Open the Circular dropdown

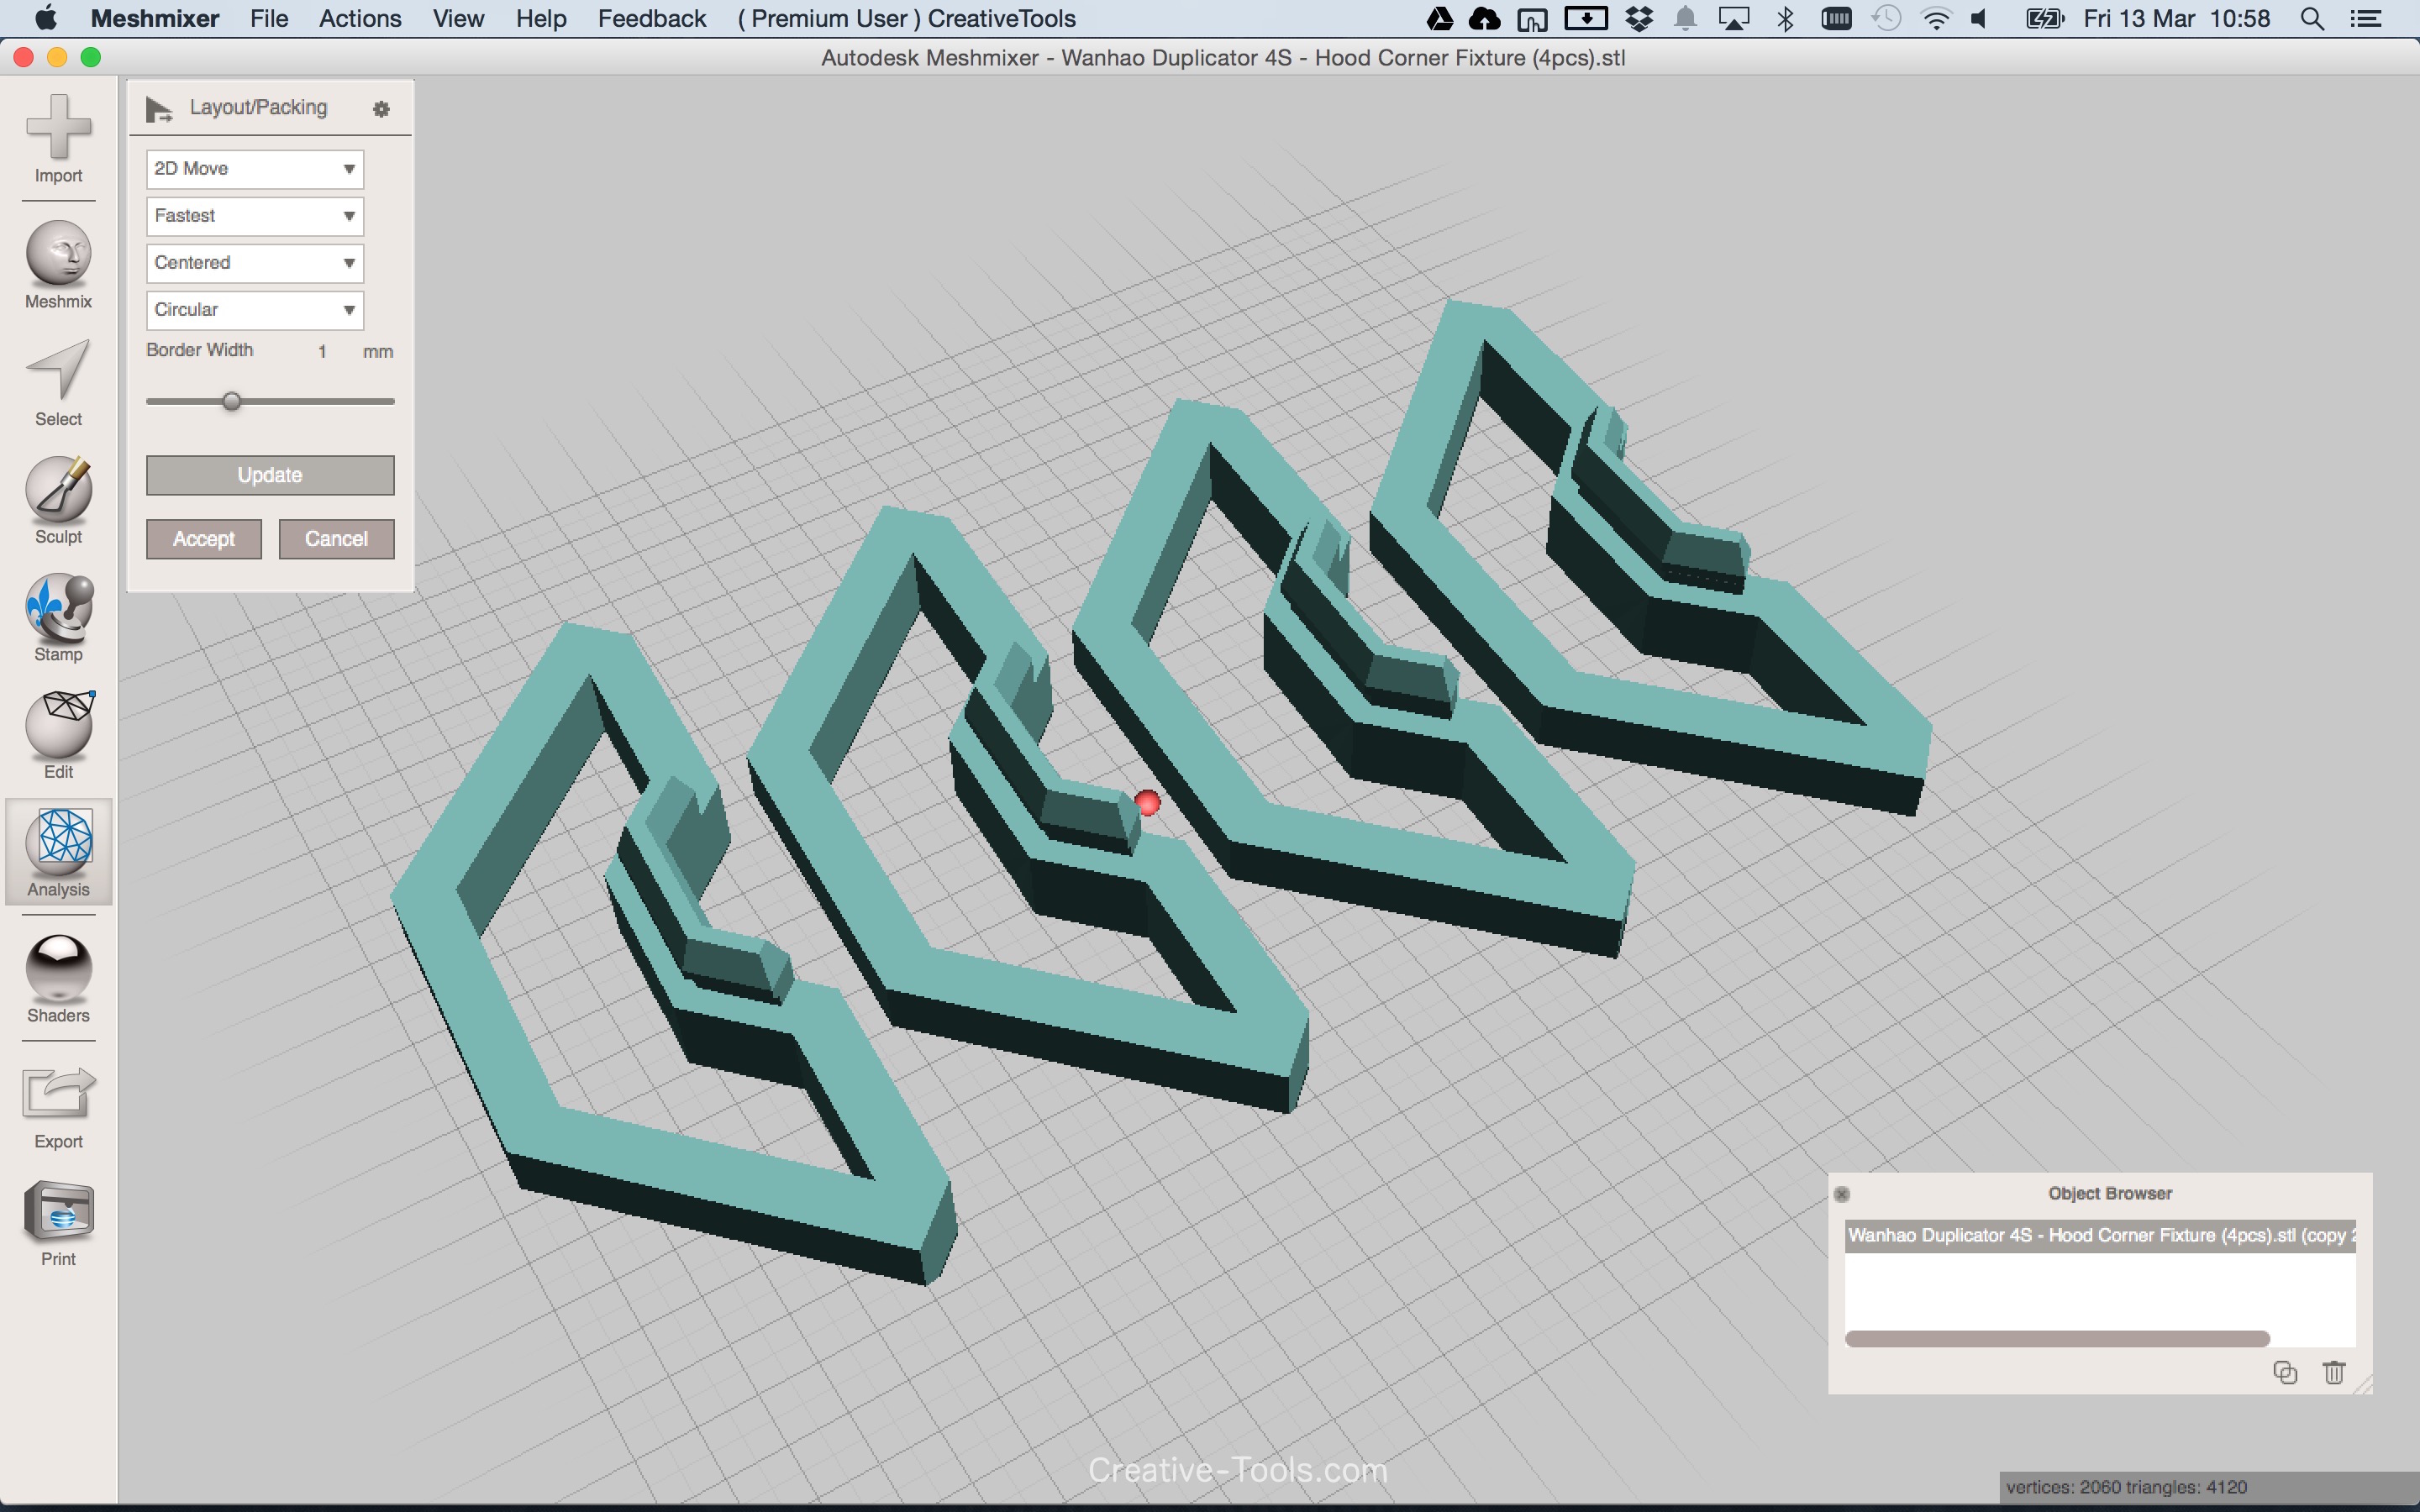coord(255,310)
